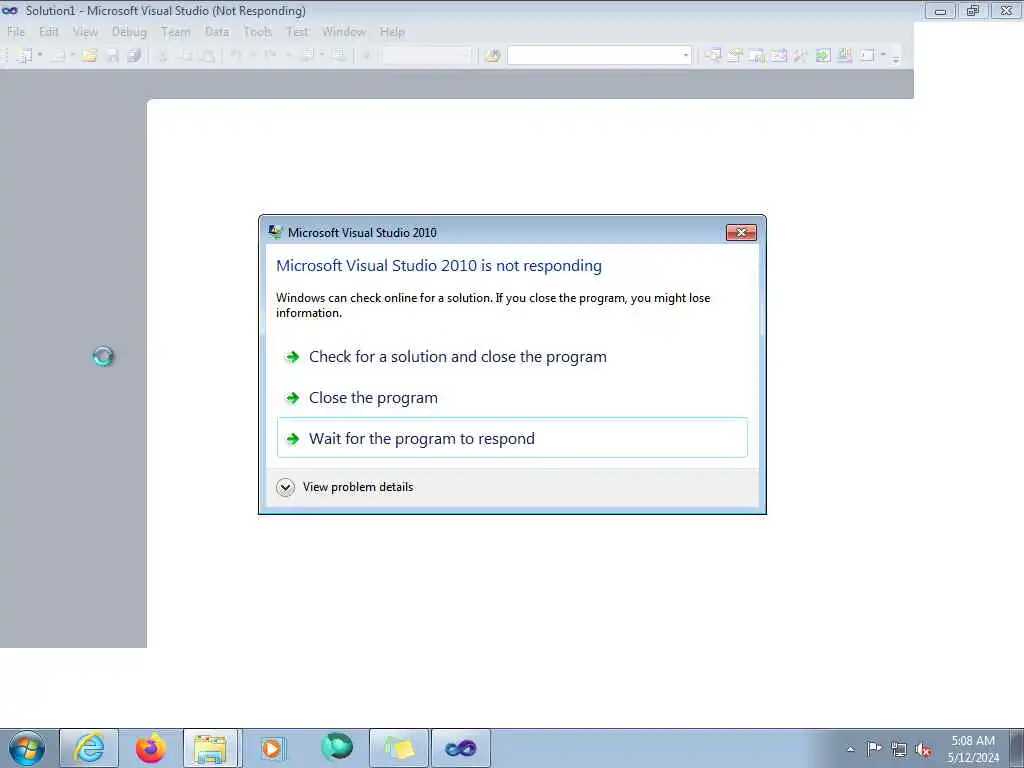The width and height of the screenshot is (1024, 768).
Task: Open the File menu
Action: 16,31
